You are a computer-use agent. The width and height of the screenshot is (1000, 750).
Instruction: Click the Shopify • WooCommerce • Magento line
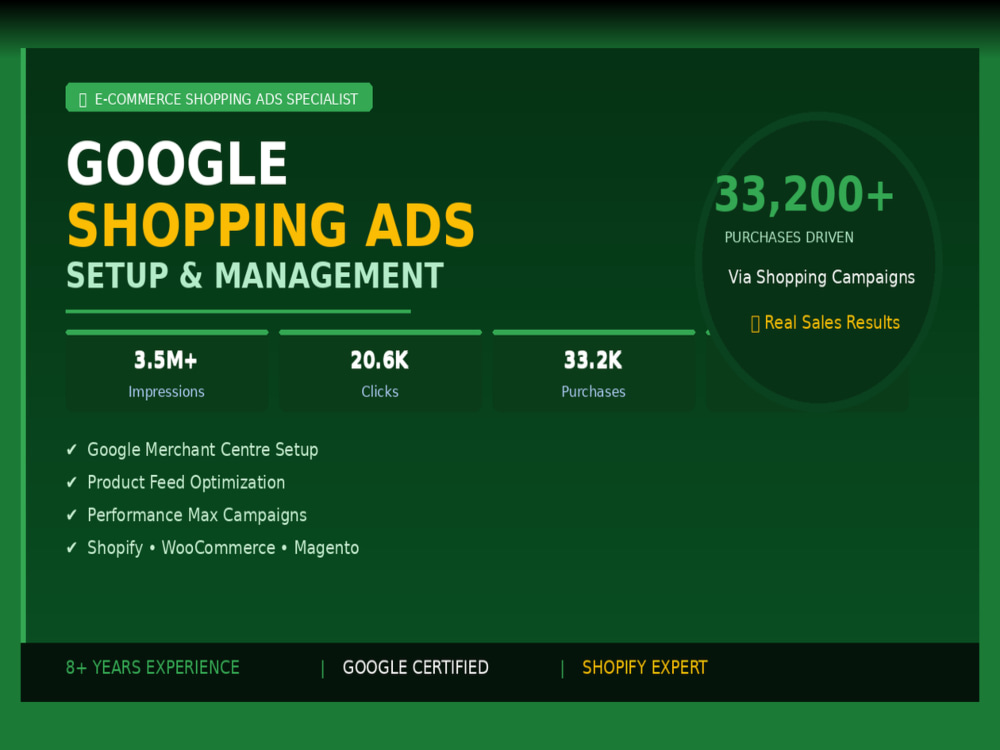point(223,548)
